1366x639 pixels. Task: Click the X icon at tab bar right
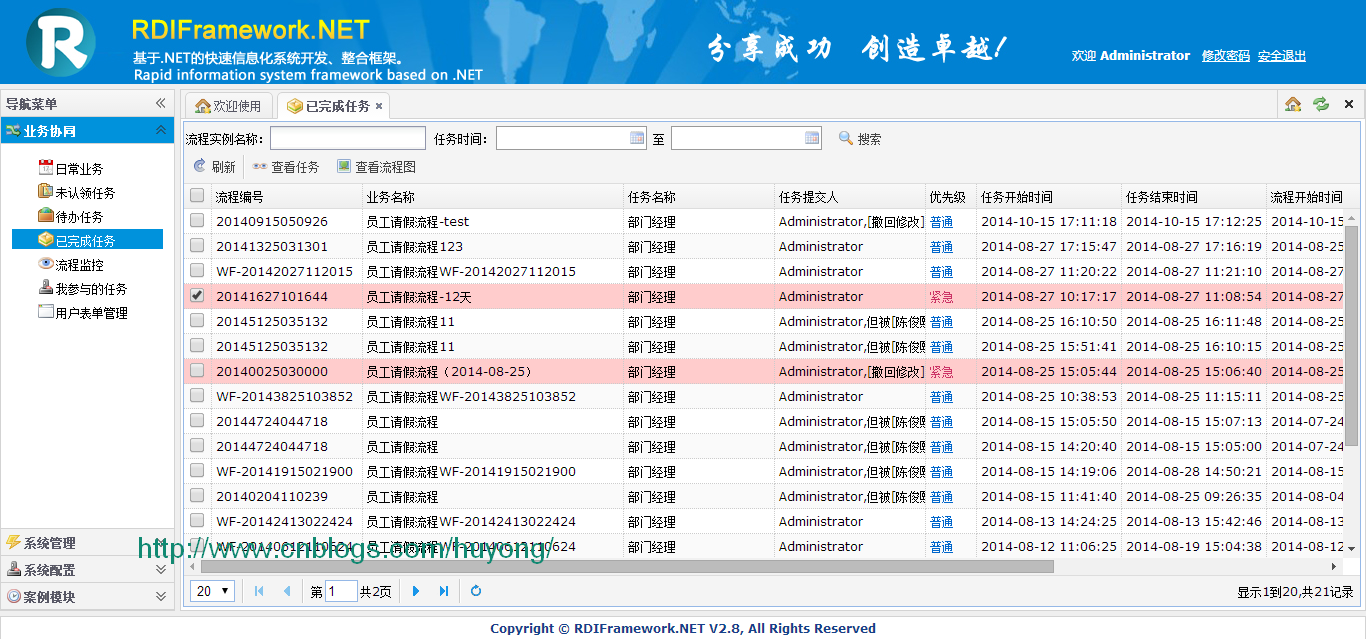pyautogui.click(x=1348, y=104)
